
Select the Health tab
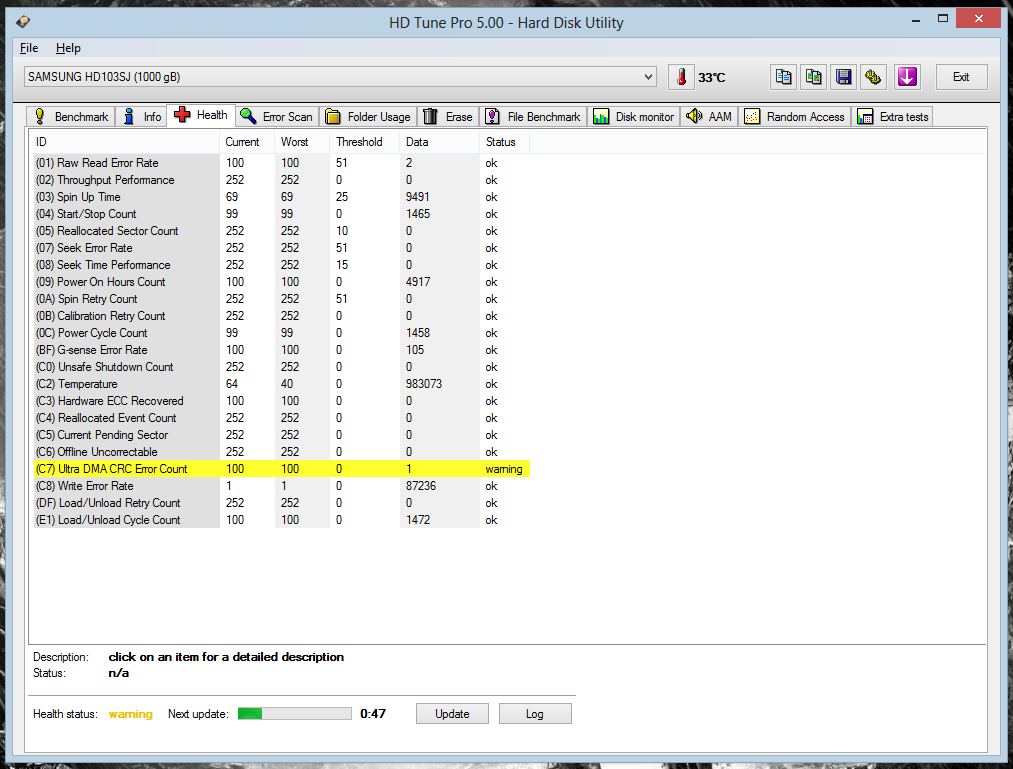pyautogui.click(x=201, y=115)
